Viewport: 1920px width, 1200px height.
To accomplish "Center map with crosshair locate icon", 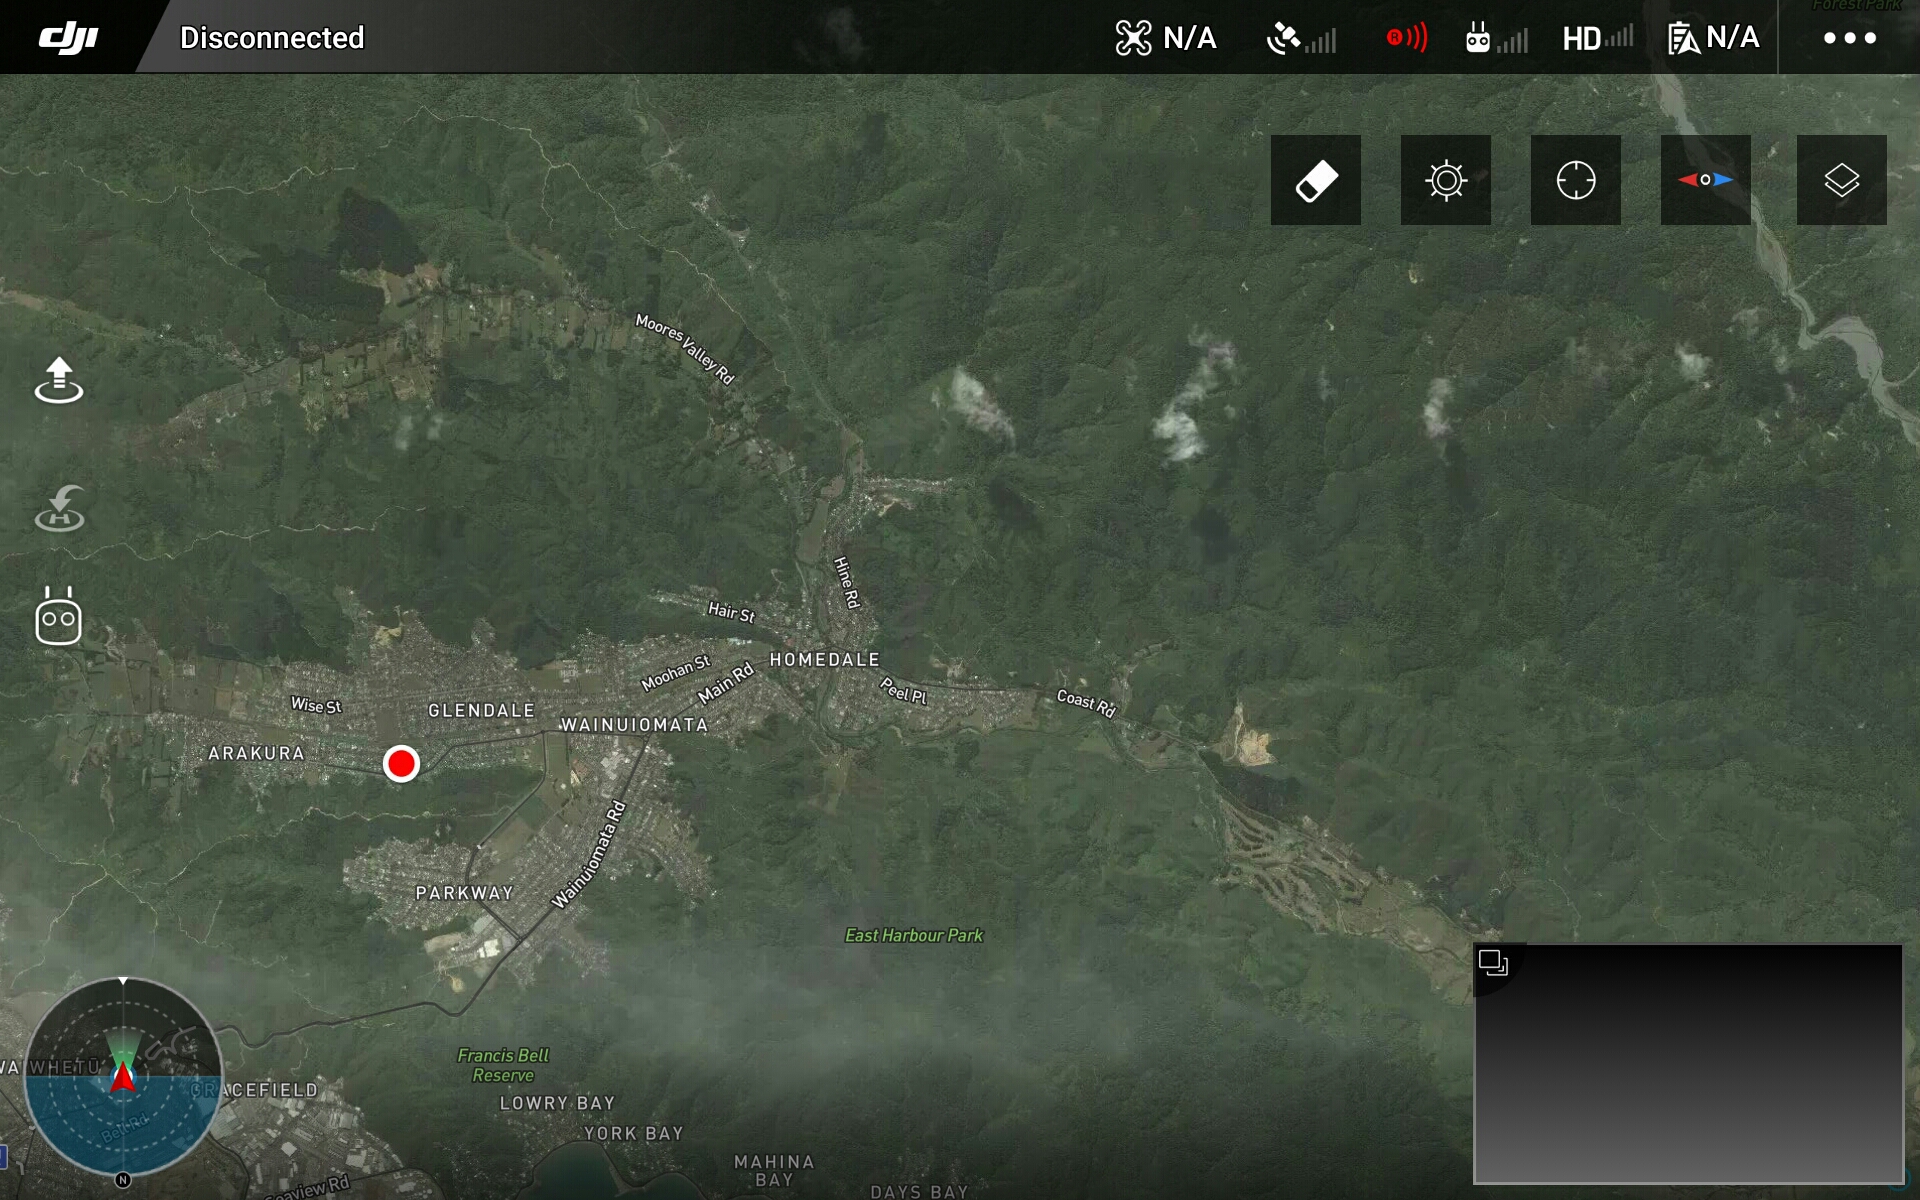I will [x=1576, y=180].
